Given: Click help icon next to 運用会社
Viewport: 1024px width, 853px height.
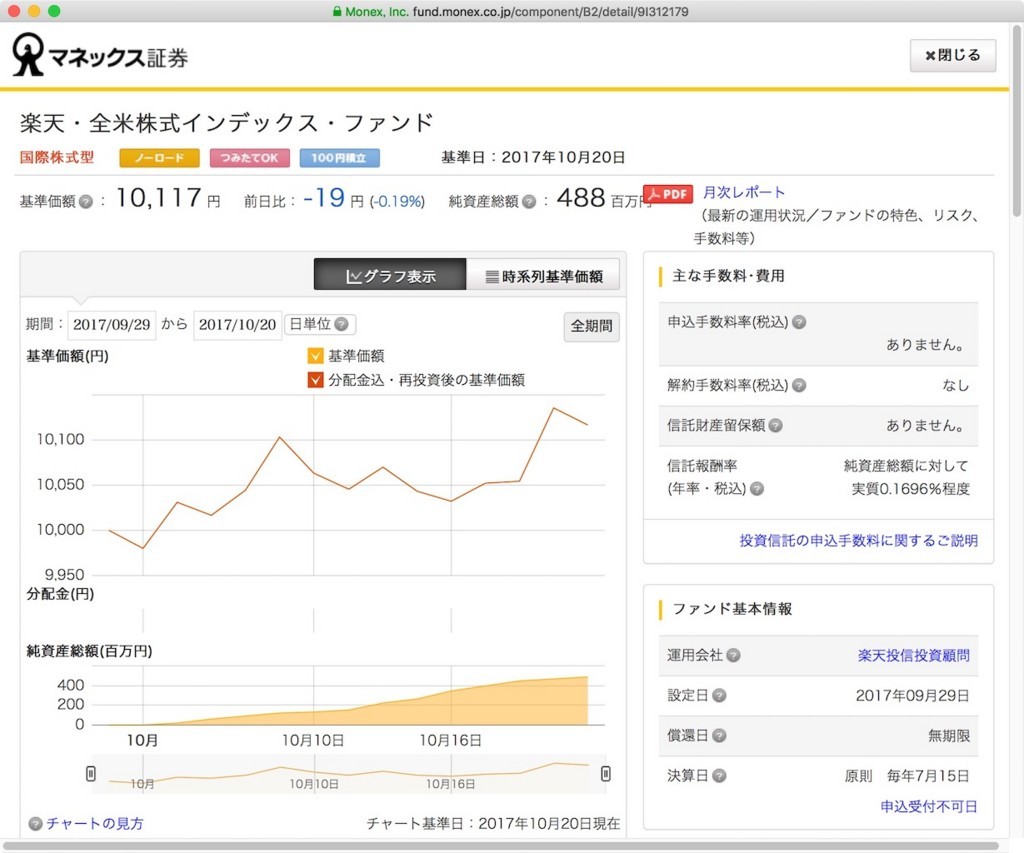Looking at the screenshot, I should pos(733,655).
